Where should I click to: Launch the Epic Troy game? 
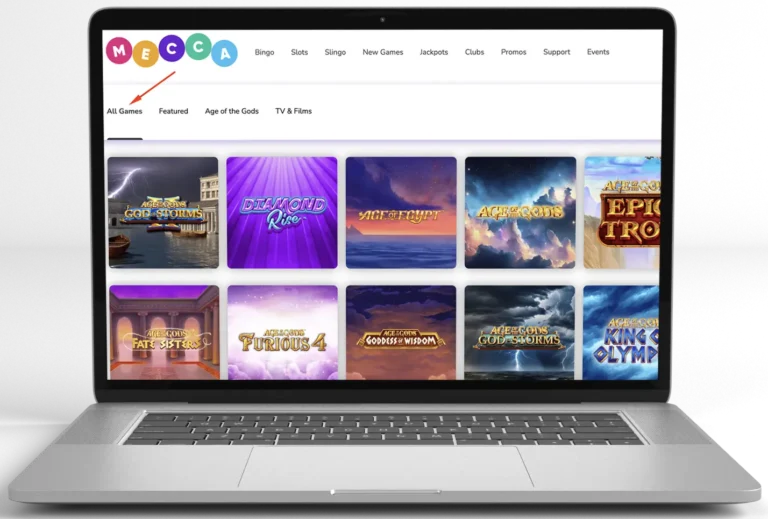622,212
